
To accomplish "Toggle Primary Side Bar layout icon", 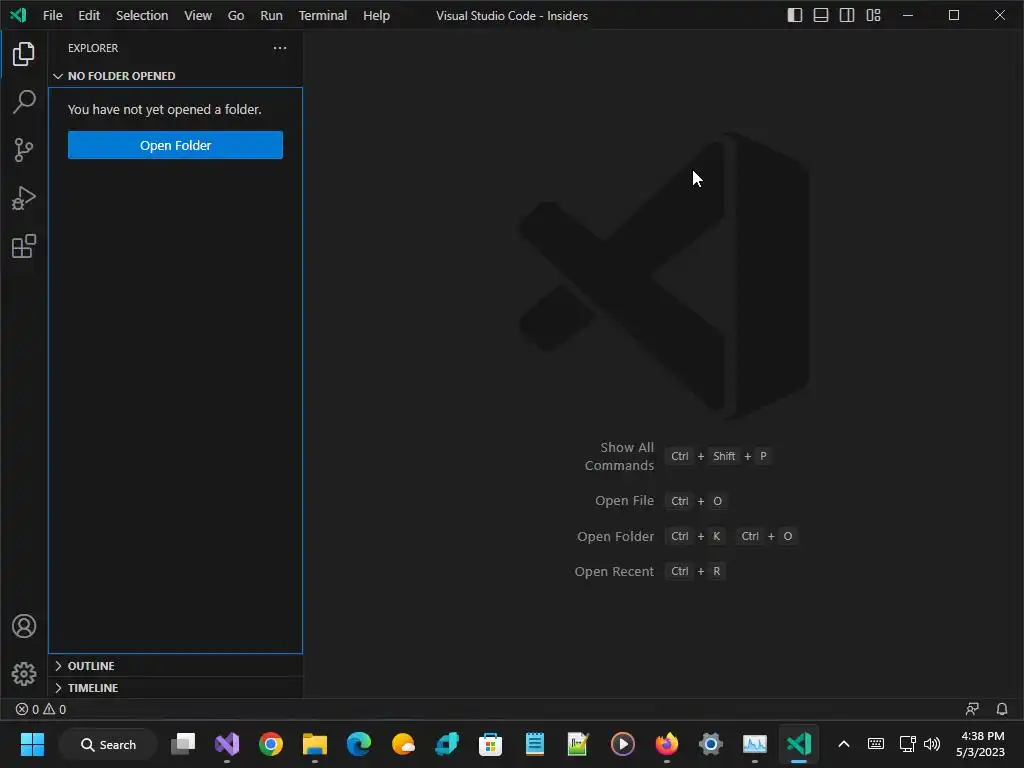I will [x=795, y=15].
